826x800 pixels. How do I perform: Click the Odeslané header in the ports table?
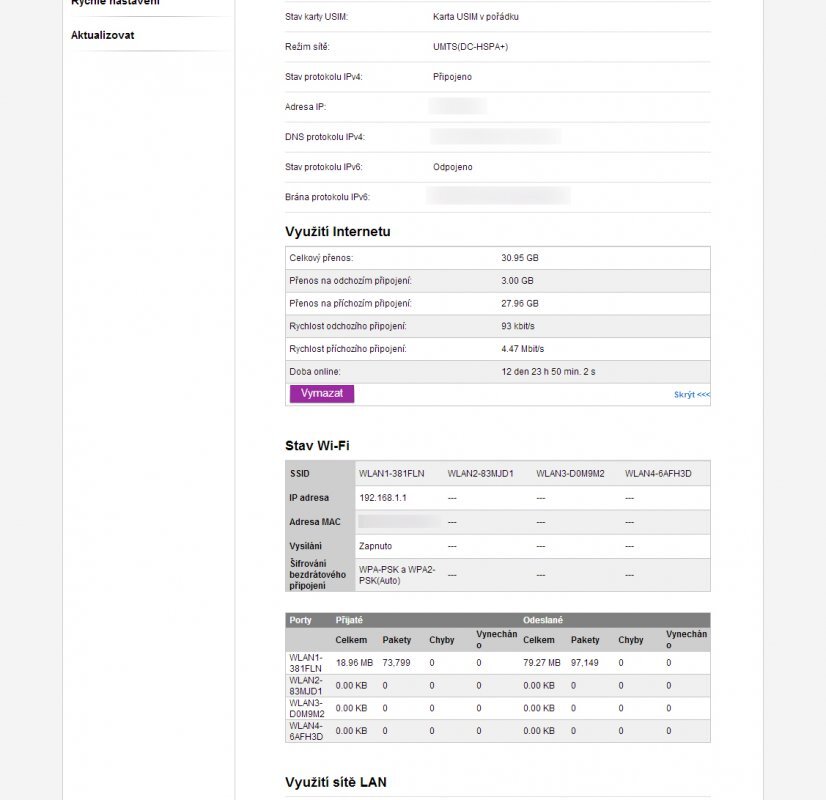coord(543,620)
